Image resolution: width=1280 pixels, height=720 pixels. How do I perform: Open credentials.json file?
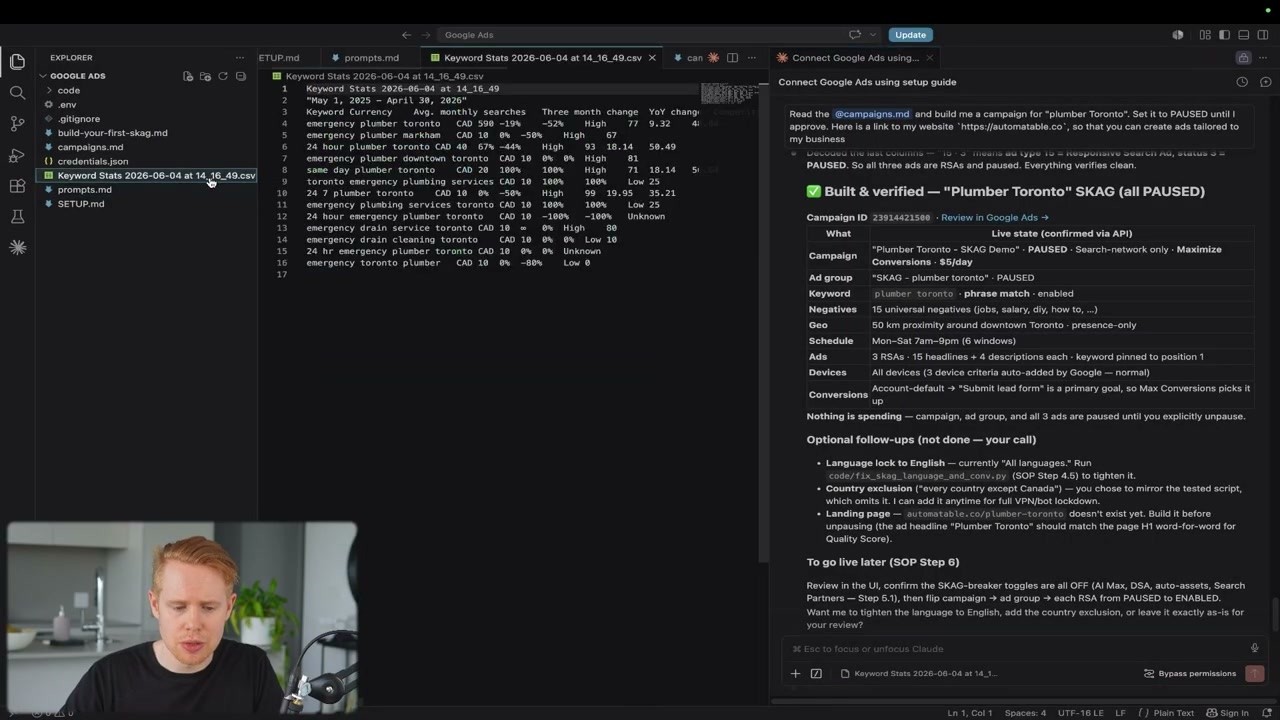[x=92, y=161]
